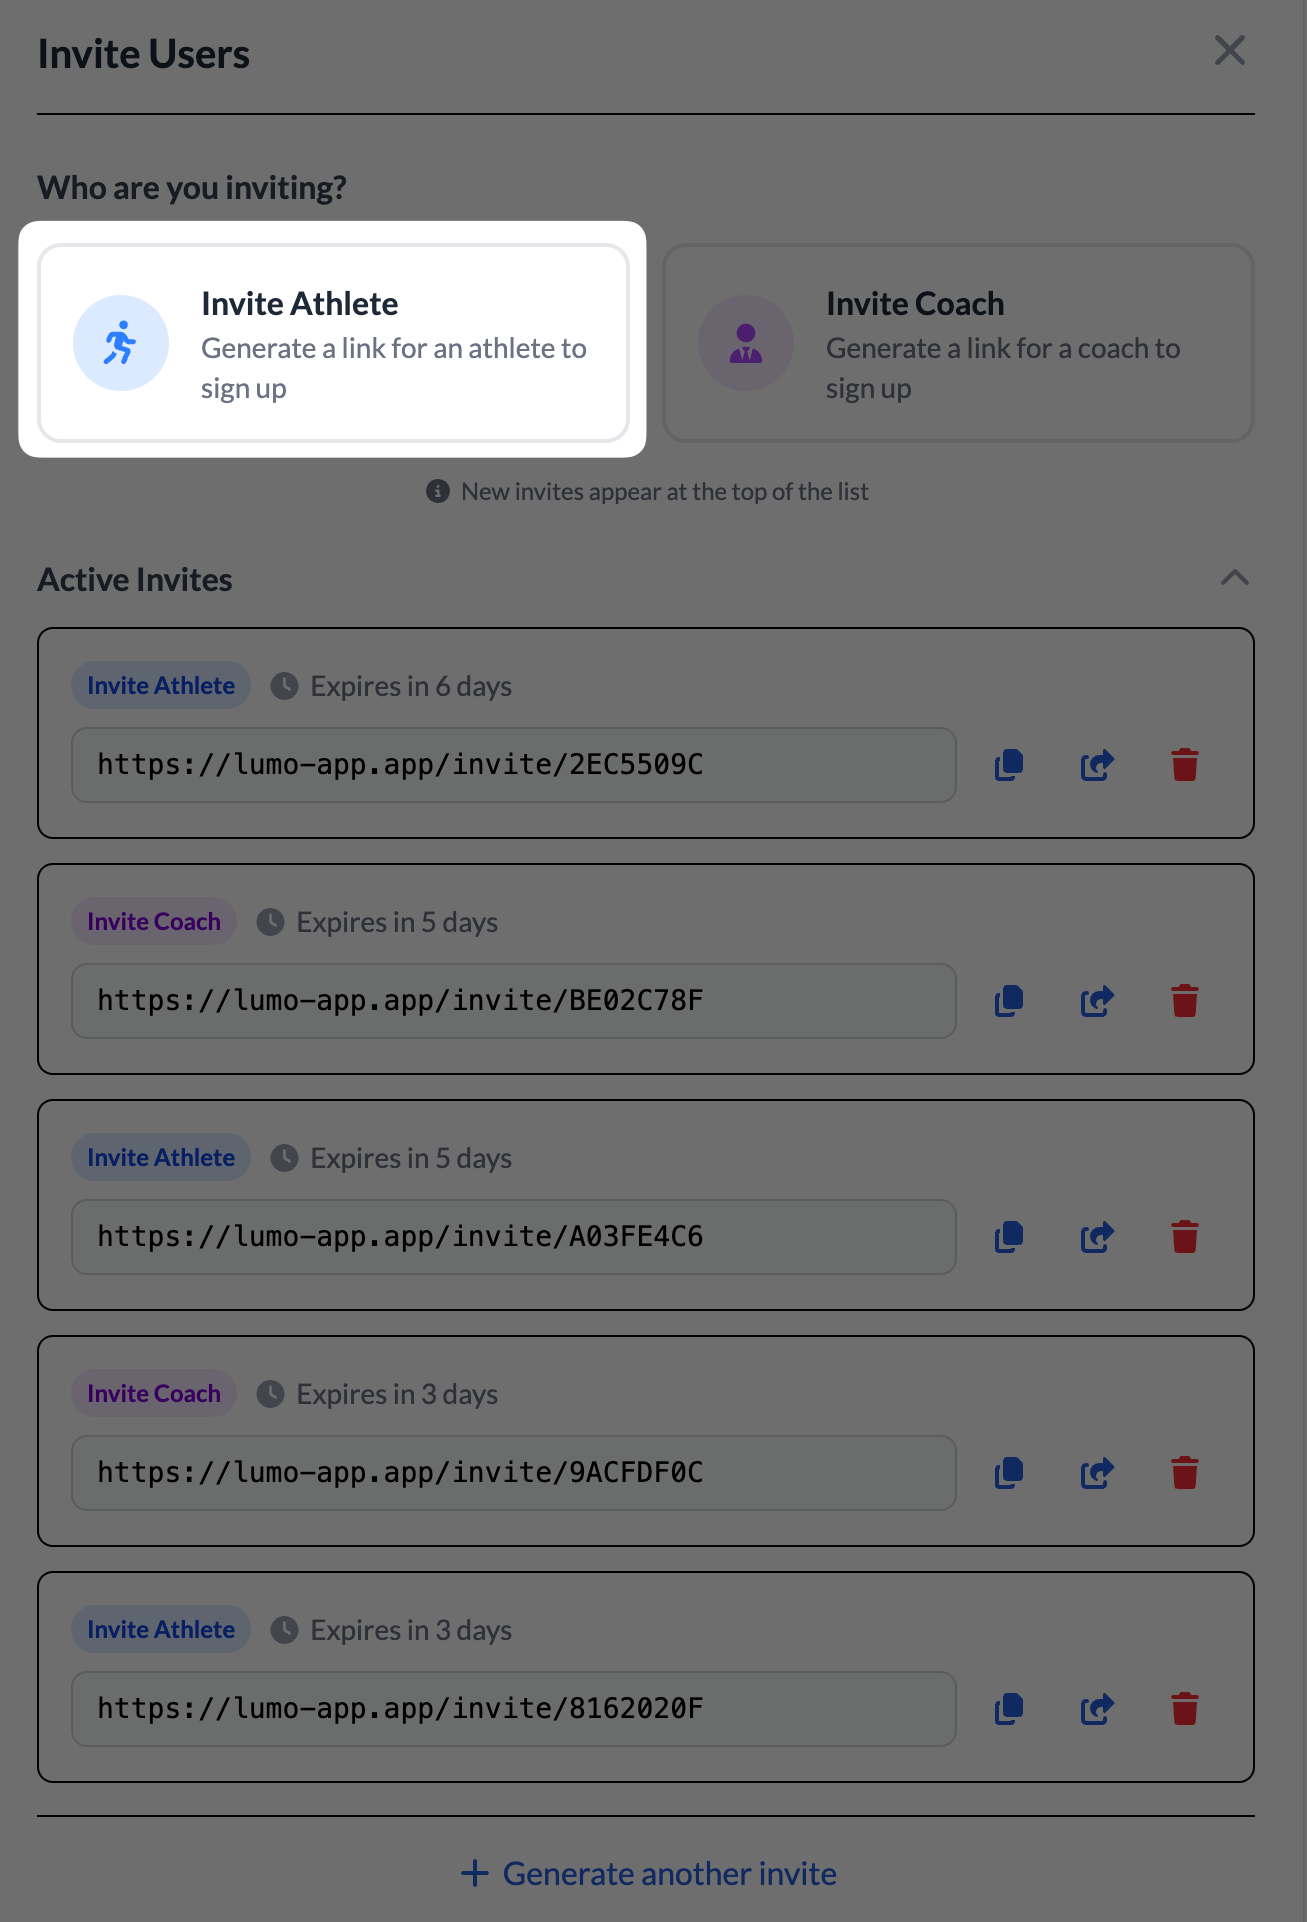The height and width of the screenshot is (1922, 1307).
Task: Delete the 8162020F athlete invite
Action: pos(1185,1709)
